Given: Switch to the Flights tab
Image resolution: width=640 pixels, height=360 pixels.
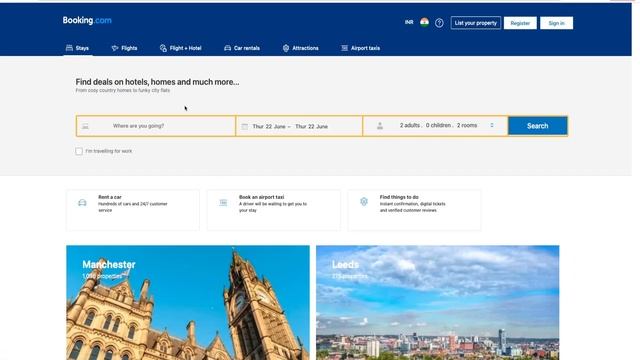Looking at the screenshot, I should (124, 48).
